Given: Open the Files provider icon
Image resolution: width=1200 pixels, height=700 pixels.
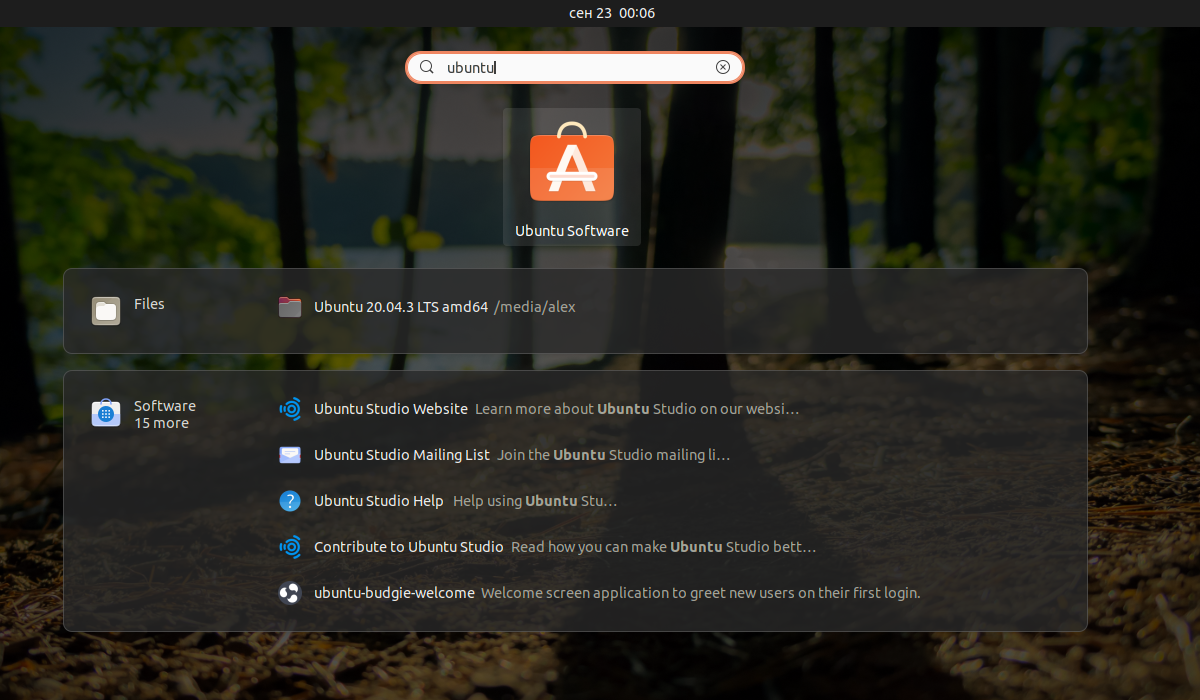Looking at the screenshot, I should click(x=106, y=311).
